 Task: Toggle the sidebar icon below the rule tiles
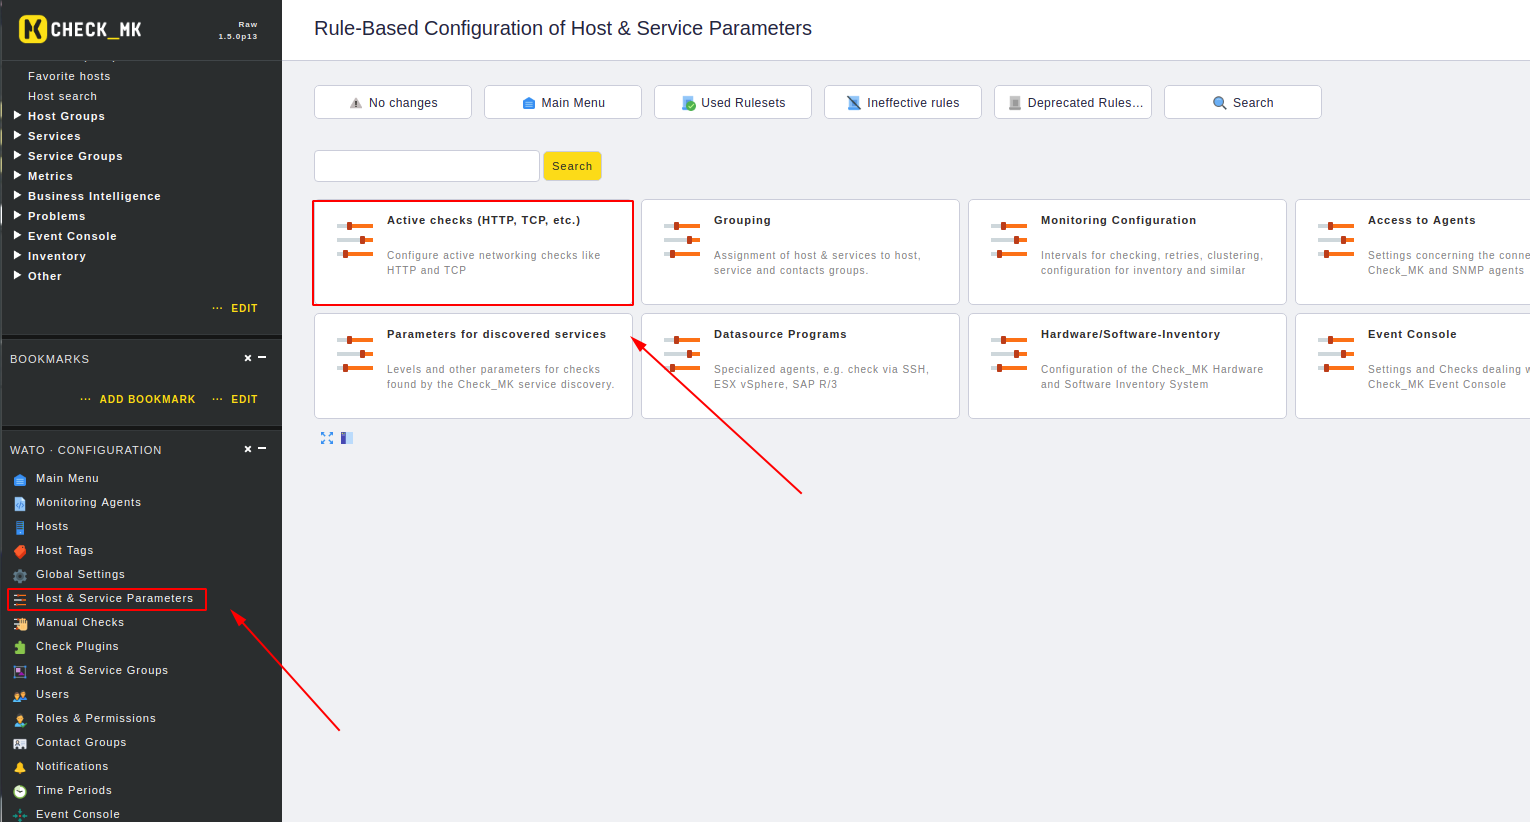347,438
